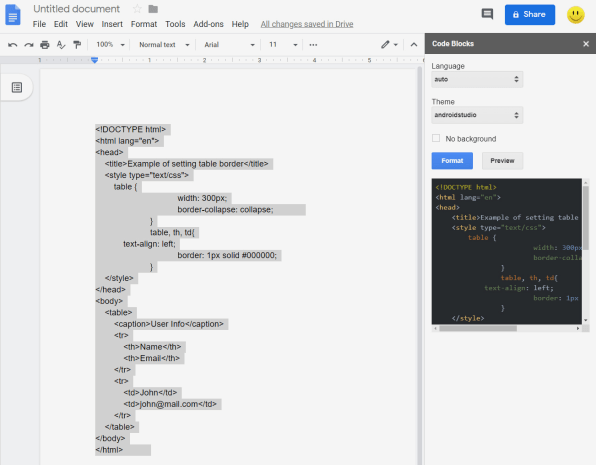Close the Code Blocks sidebar
Image resolution: width=596 pixels, height=465 pixels.
pyautogui.click(x=586, y=44)
